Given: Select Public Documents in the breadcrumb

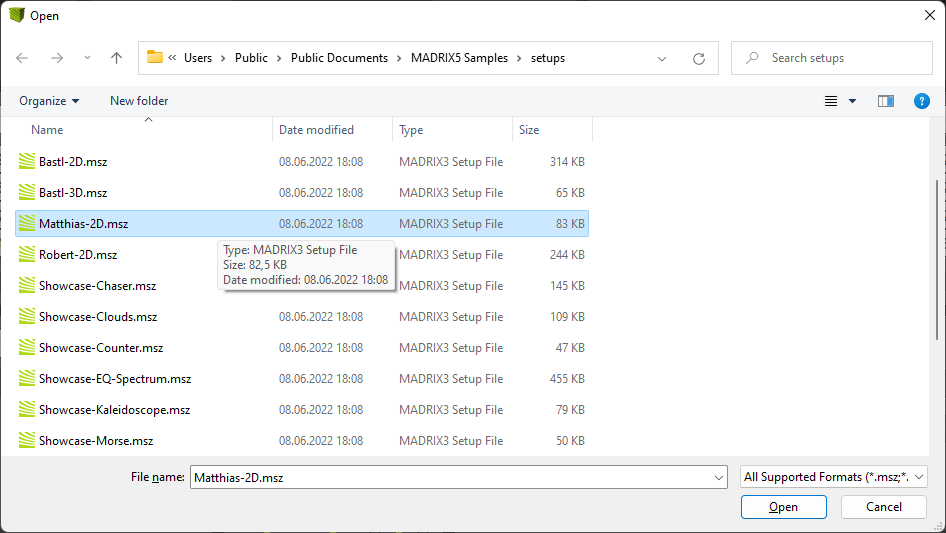Looking at the screenshot, I should (339, 58).
